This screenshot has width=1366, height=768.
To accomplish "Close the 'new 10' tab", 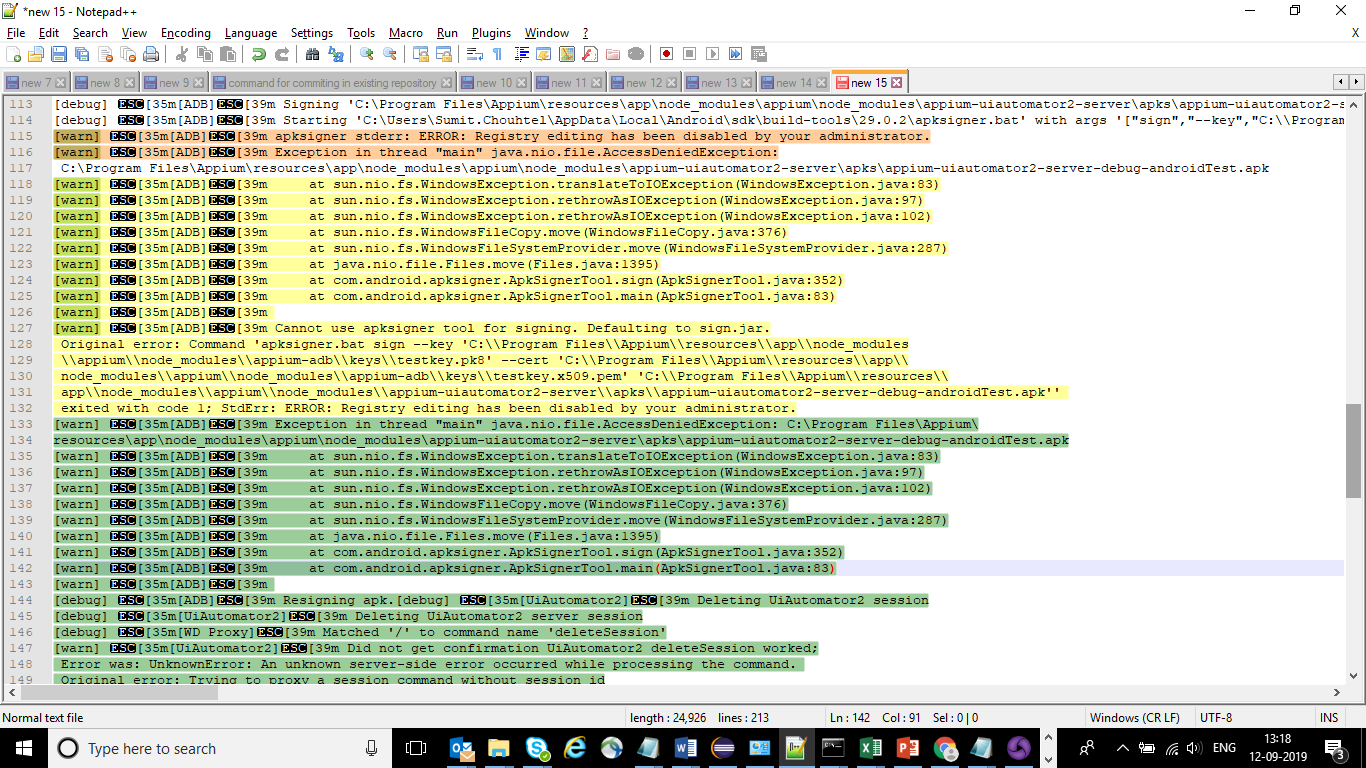I will [x=521, y=83].
